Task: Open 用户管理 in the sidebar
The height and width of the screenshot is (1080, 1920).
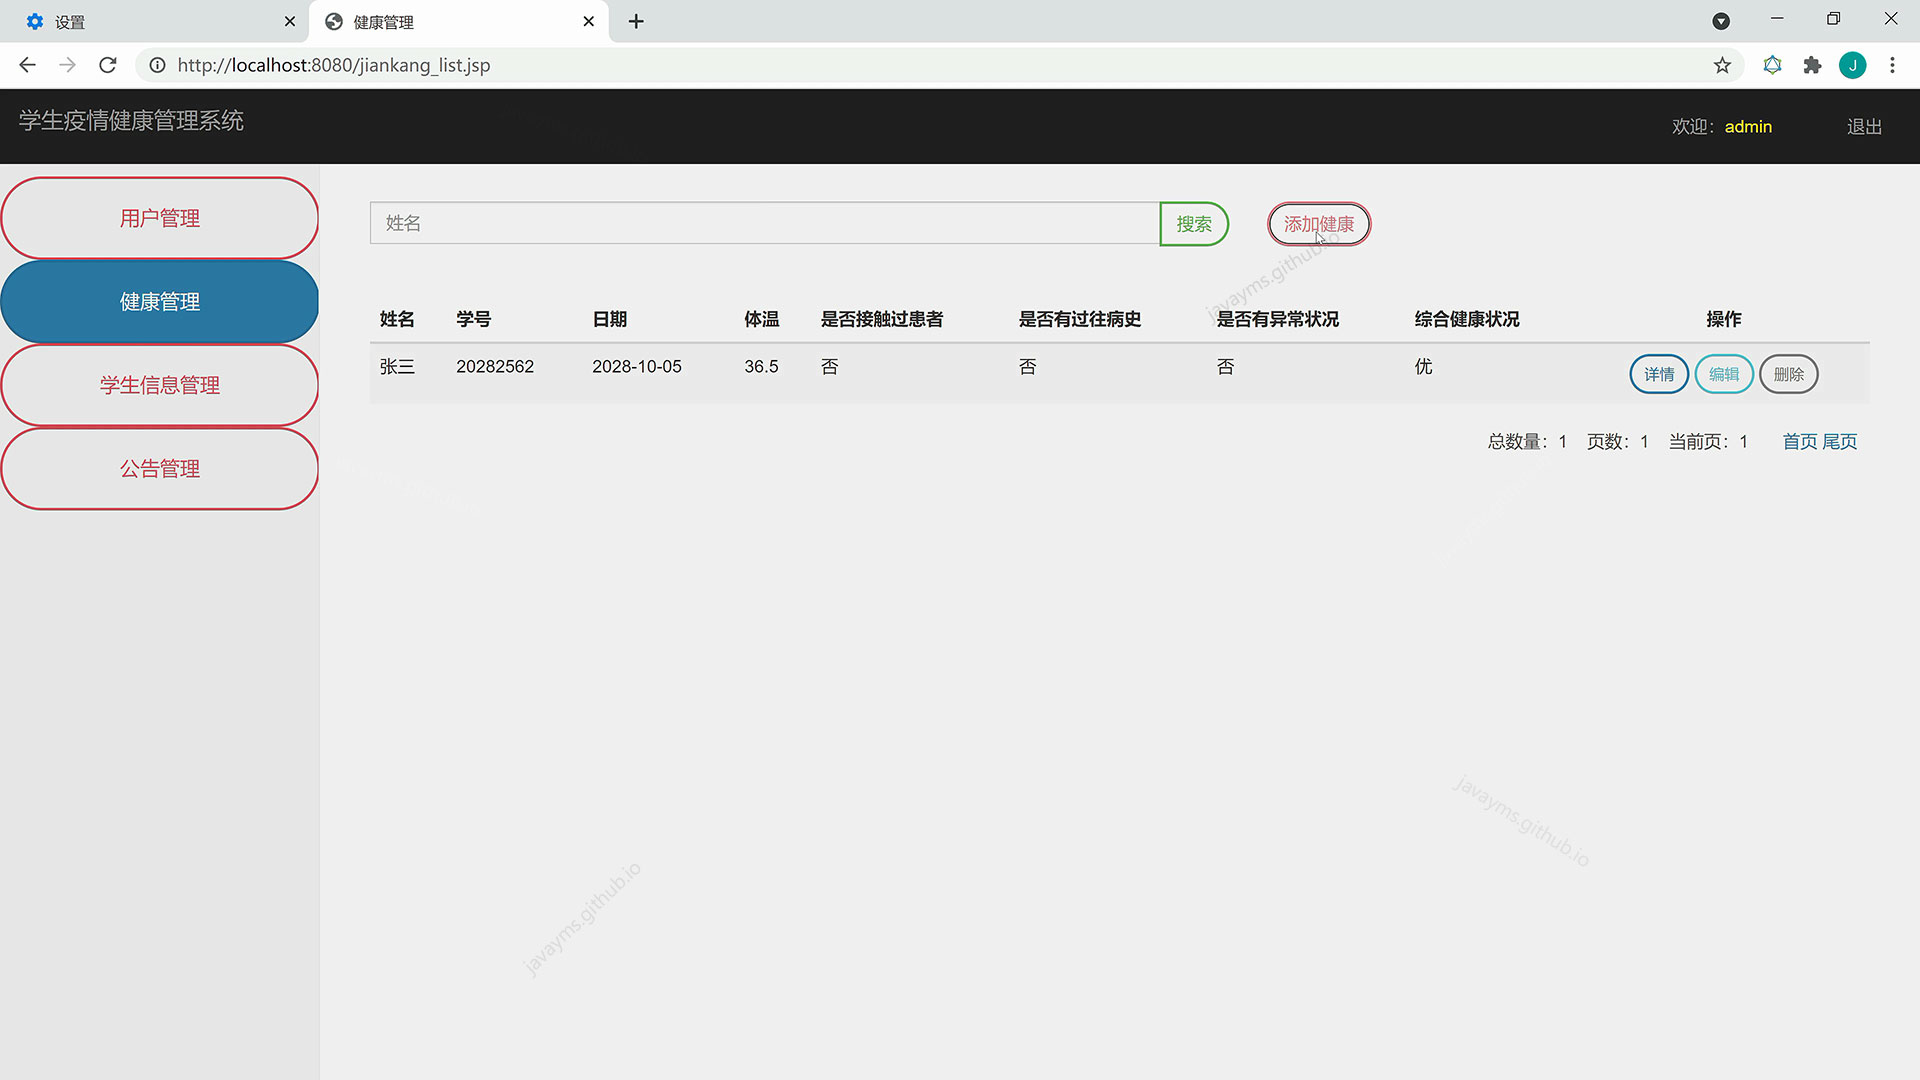Action: (x=160, y=218)
